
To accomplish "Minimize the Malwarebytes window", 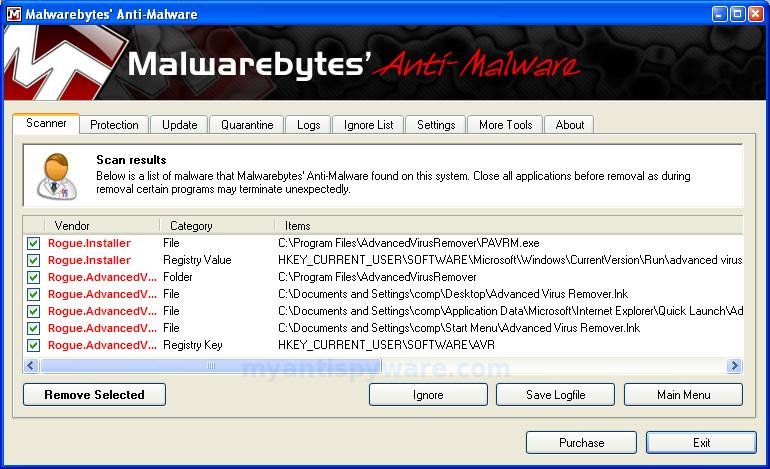I will coord(719,14).
